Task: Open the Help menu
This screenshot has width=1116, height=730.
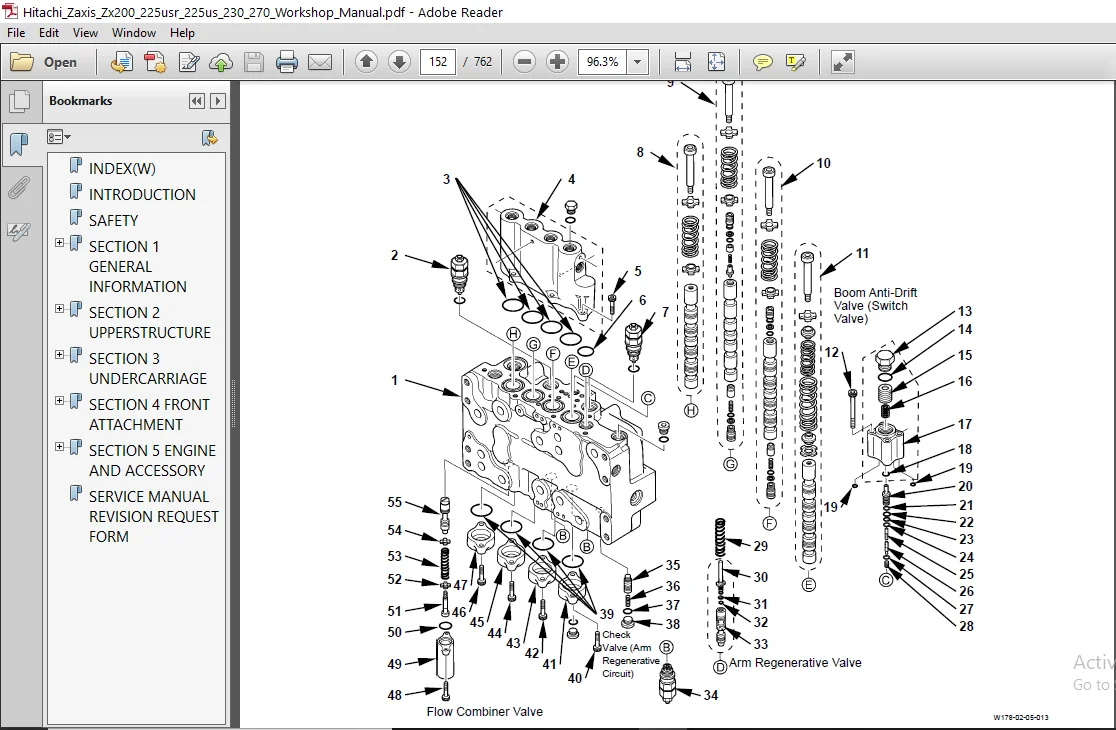Action: click(x=182, y=33)
